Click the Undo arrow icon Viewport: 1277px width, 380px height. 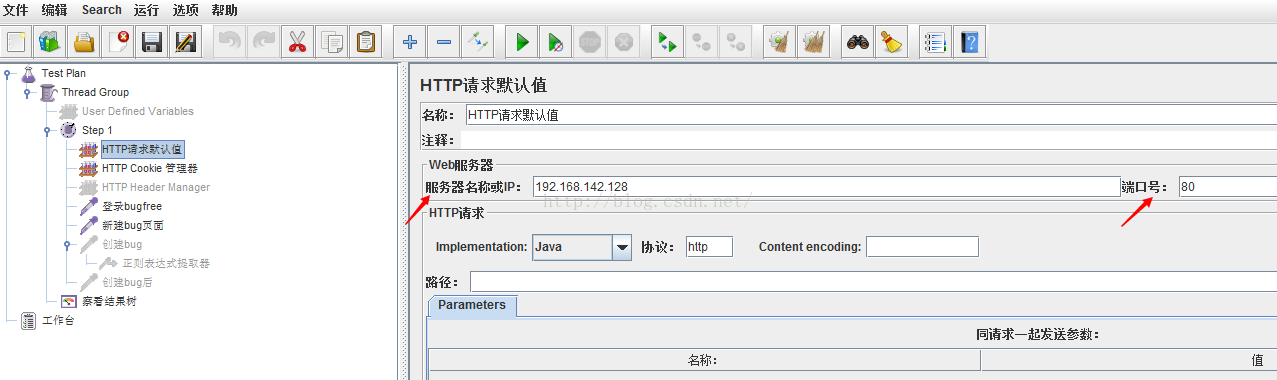[230, 42]
